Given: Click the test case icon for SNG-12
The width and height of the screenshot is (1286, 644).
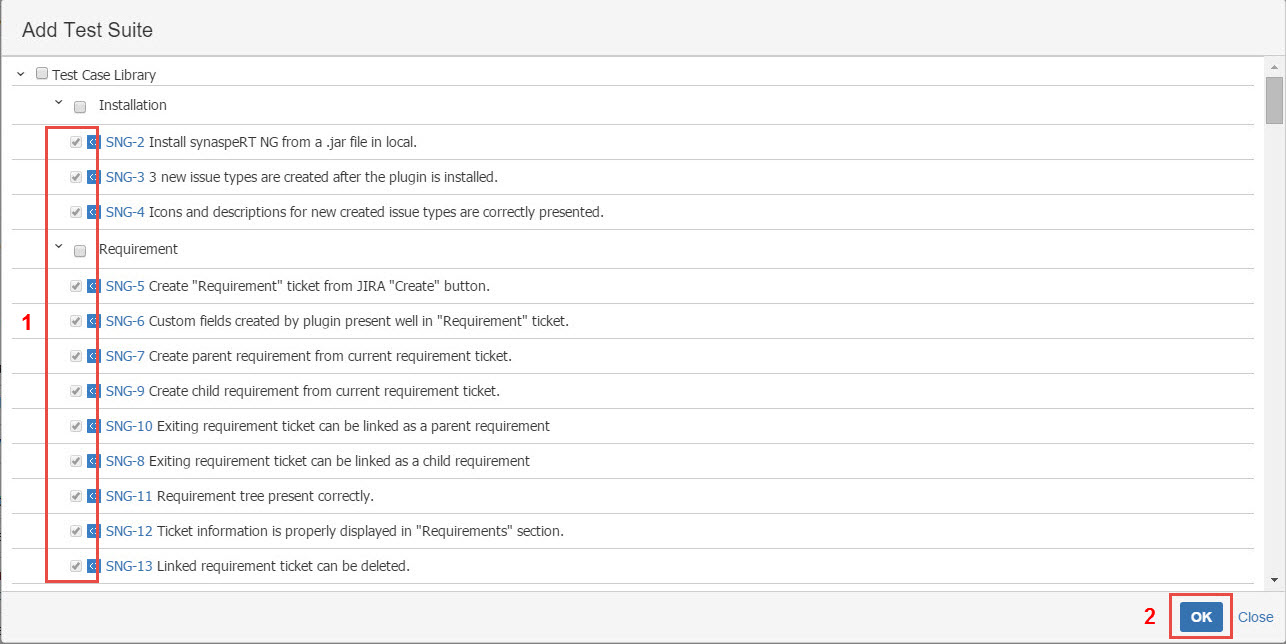Looking at the screenshot, I should [92, 531].
